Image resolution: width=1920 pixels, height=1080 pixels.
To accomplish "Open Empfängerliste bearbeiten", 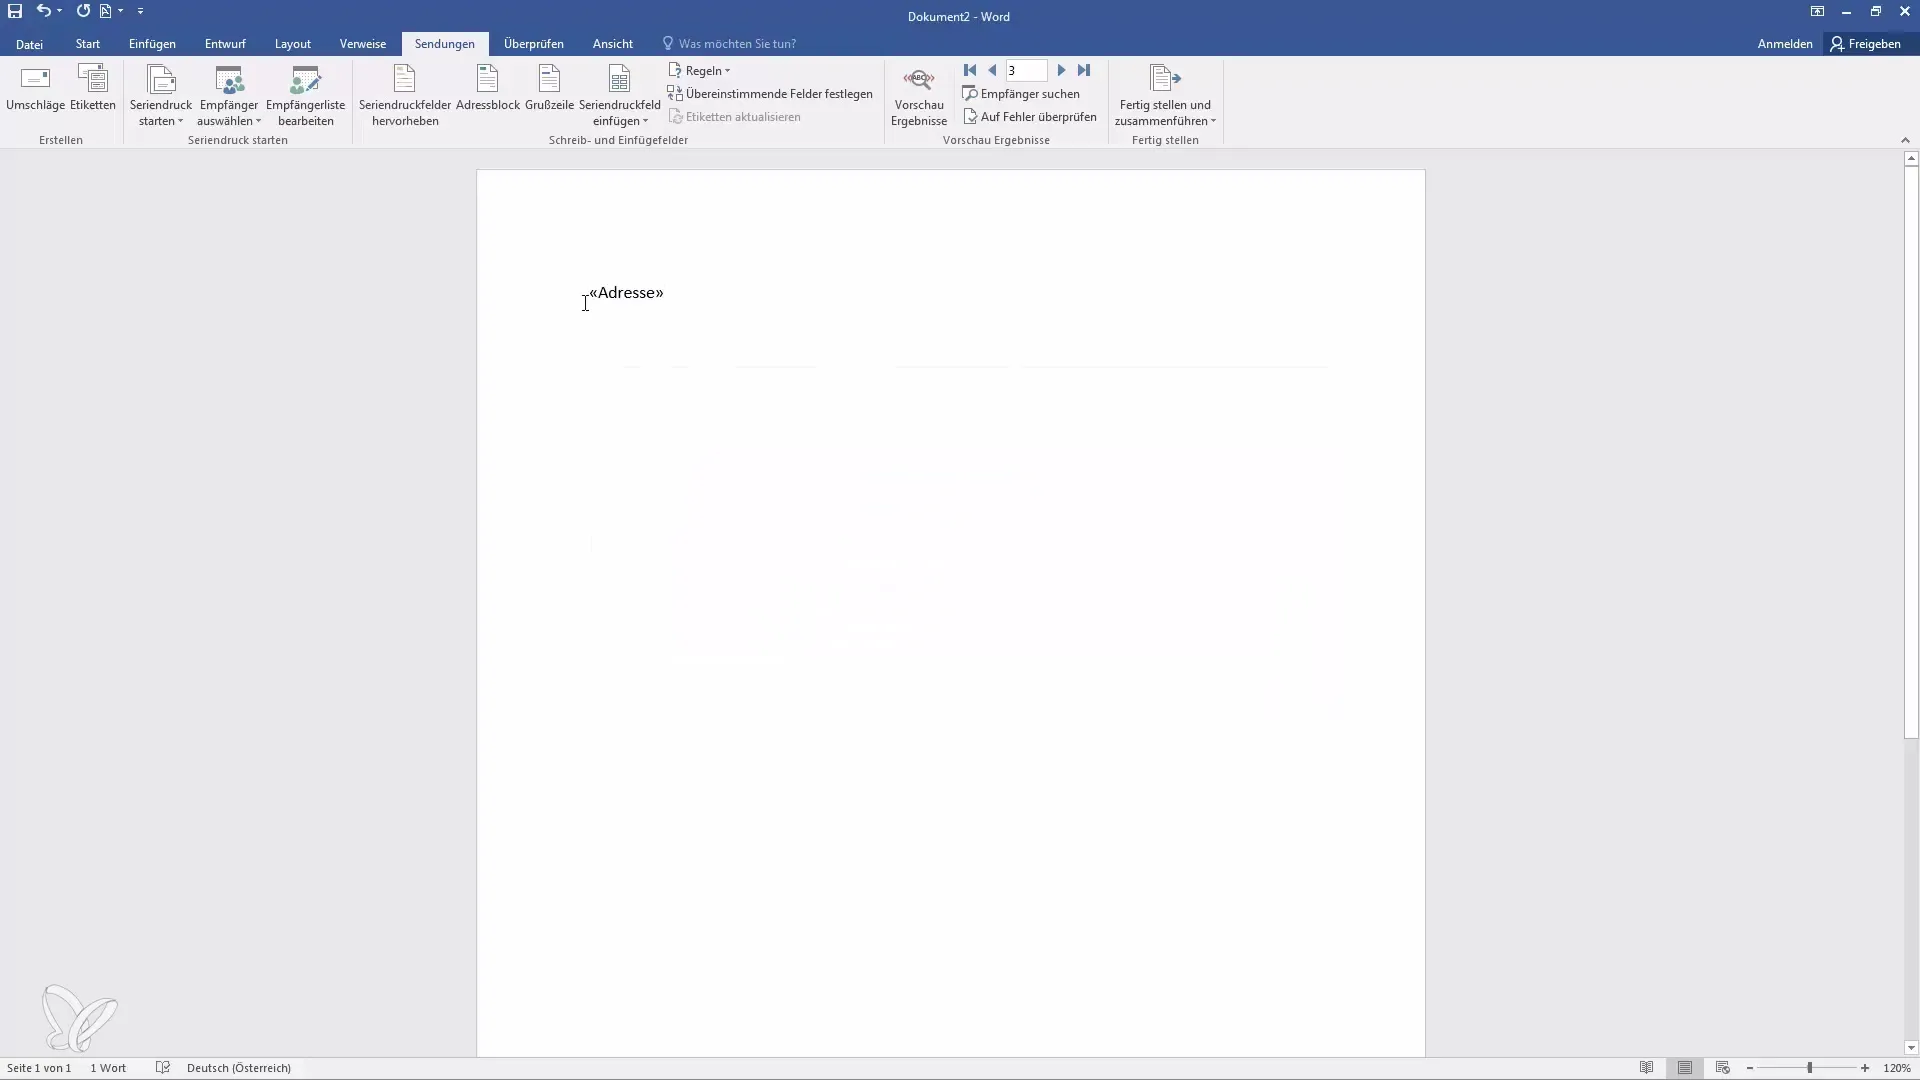I will [x=306, y=95].
